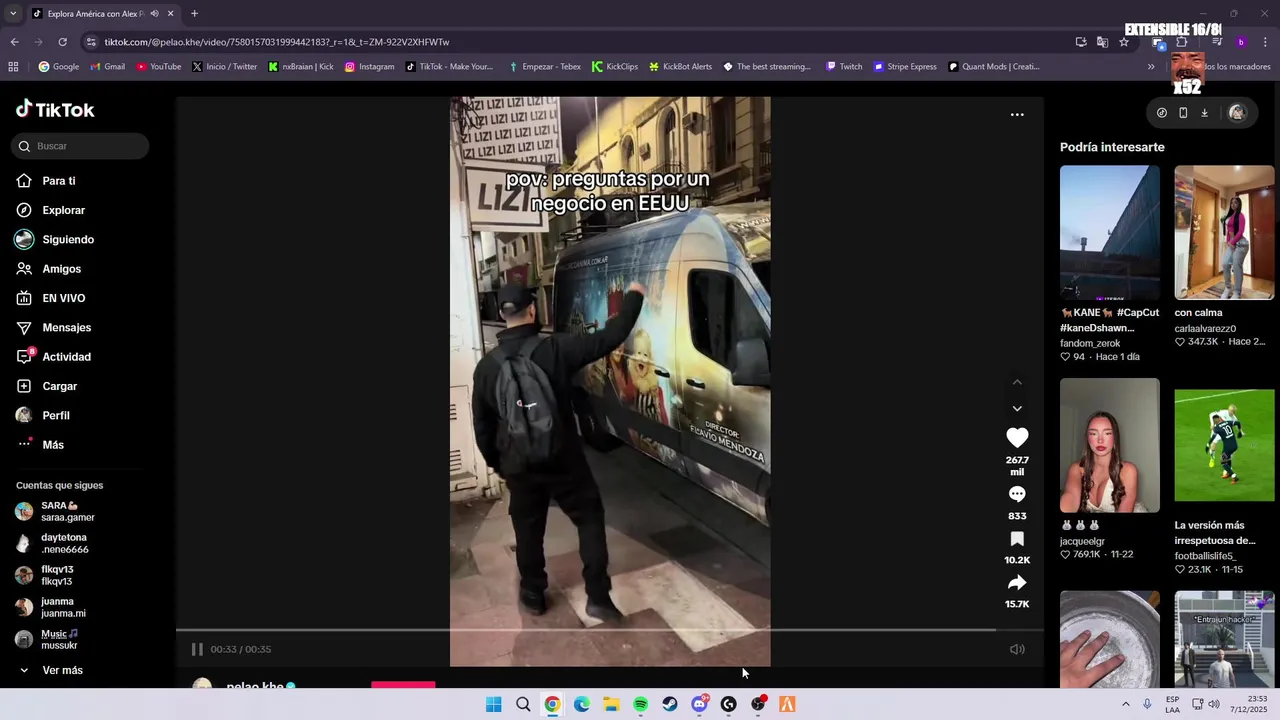Open the Para ti feed

46,181
